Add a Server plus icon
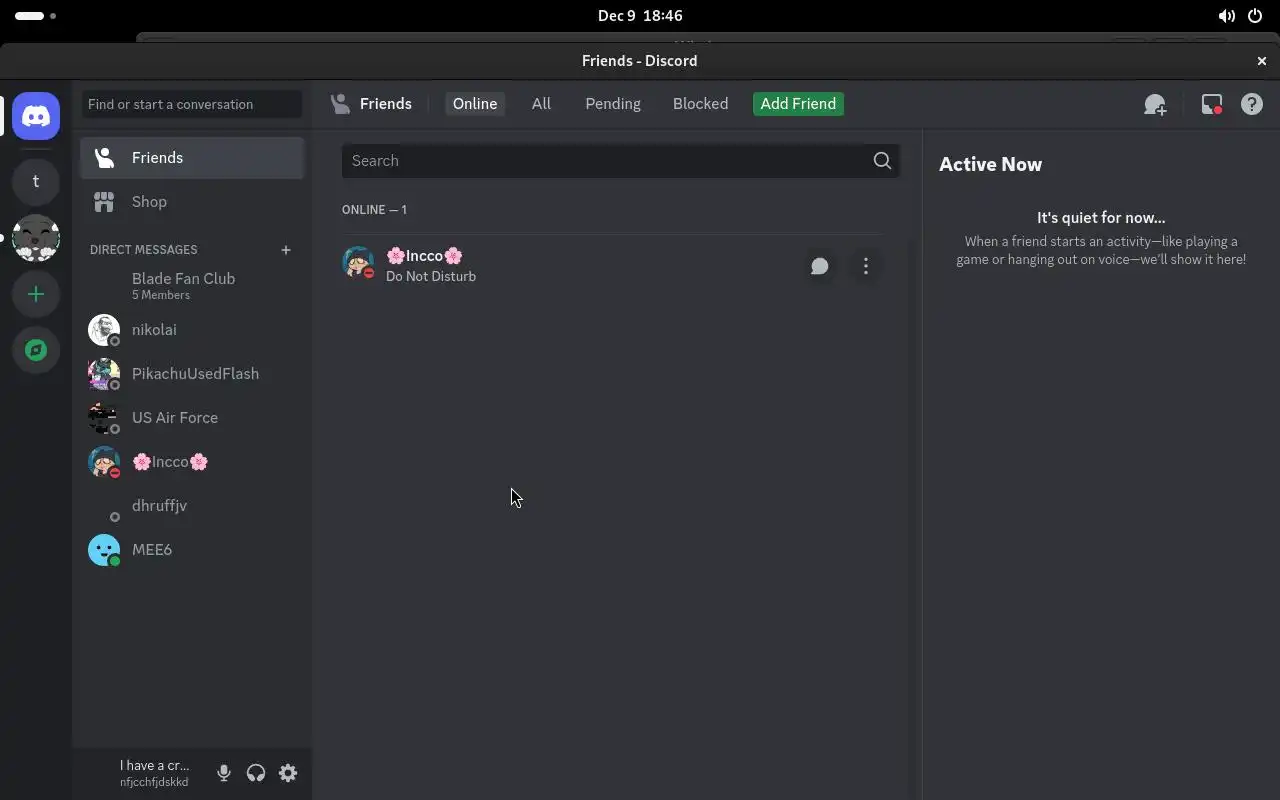This screenshot has height=800, width=1280. tap(36, 294)
